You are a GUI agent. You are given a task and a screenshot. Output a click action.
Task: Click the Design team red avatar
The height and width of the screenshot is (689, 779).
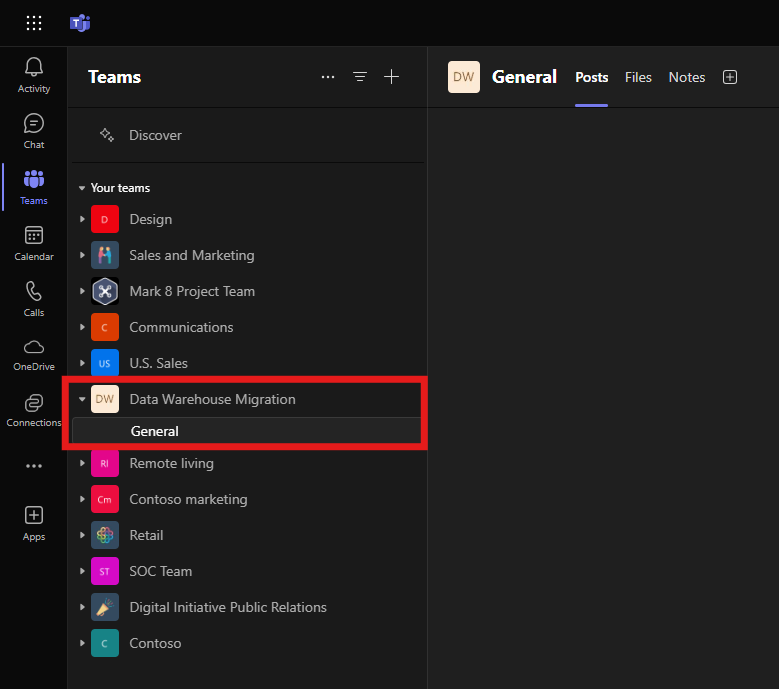(105, 219)
